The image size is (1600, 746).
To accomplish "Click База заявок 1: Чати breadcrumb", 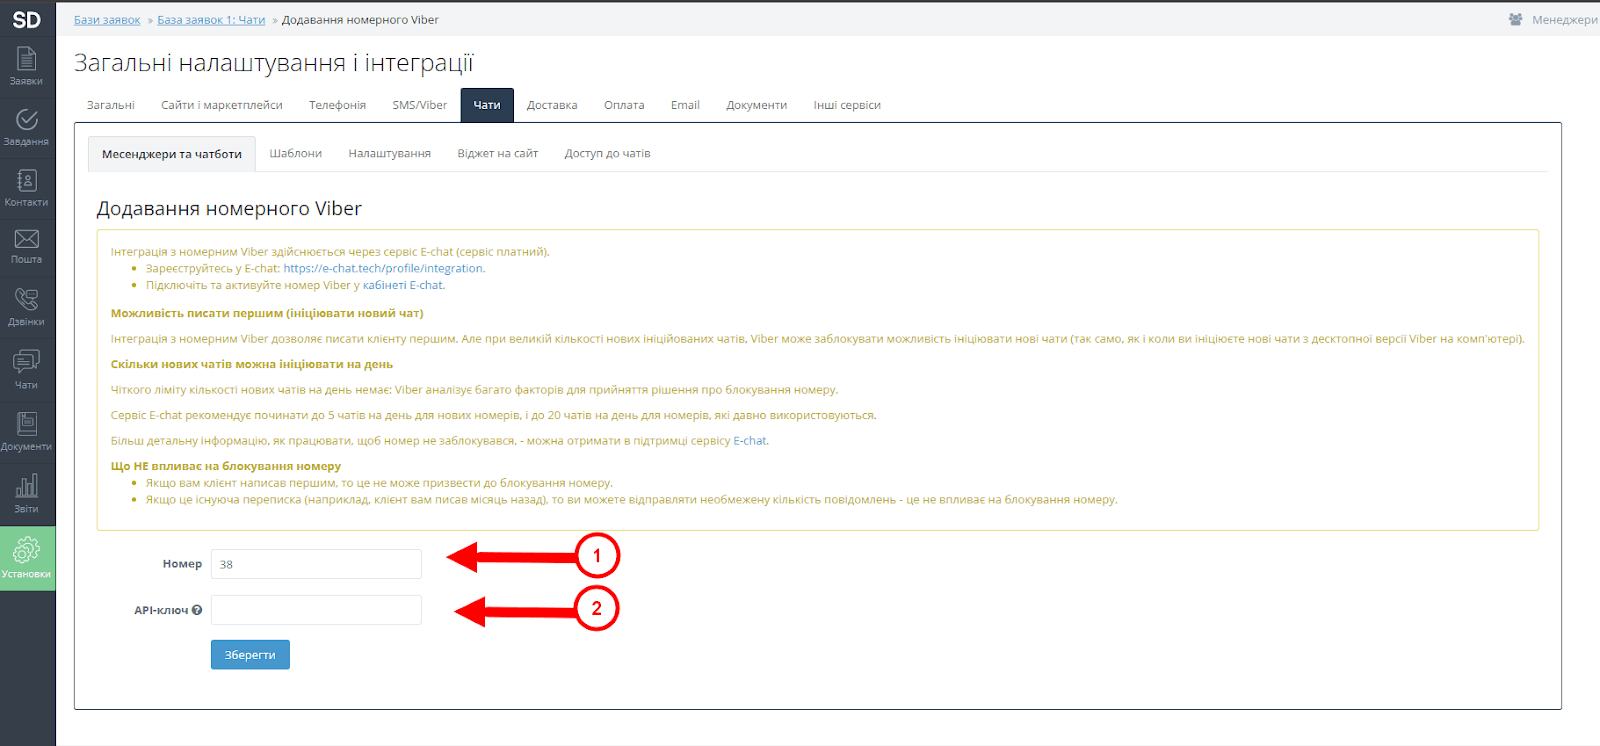I will (x=211, y=20).
